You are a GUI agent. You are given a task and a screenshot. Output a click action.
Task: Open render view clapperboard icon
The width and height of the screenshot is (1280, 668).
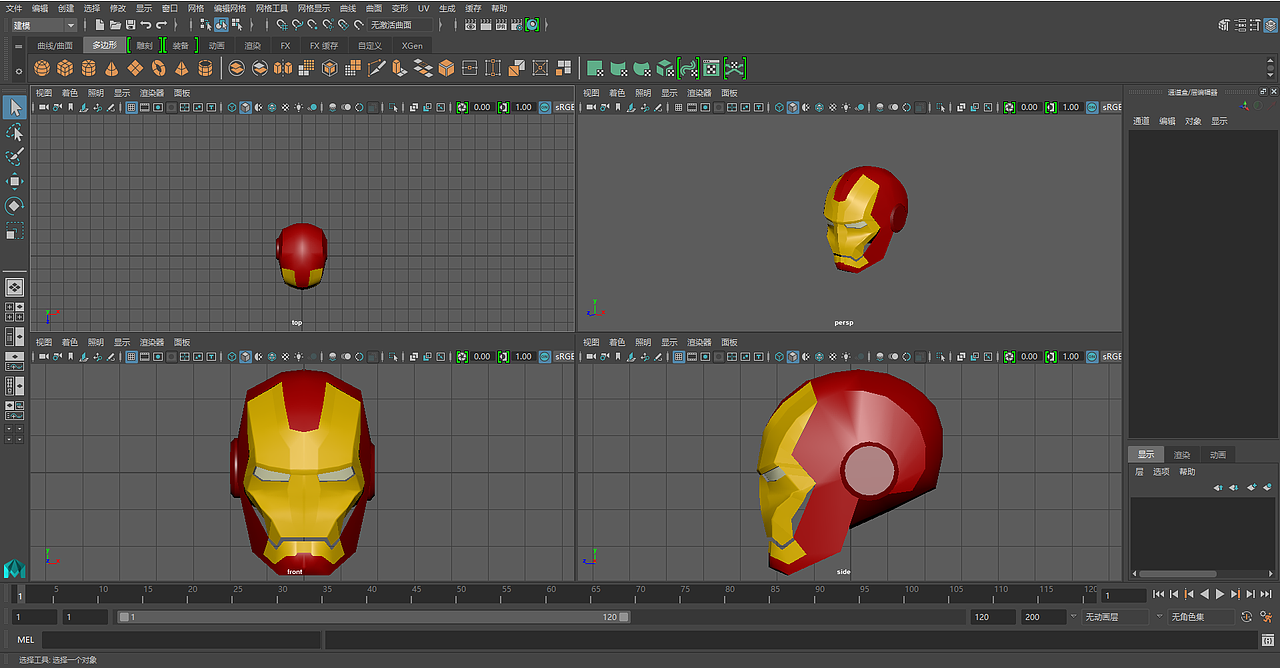pyautogui.click(x=470, y=24)
